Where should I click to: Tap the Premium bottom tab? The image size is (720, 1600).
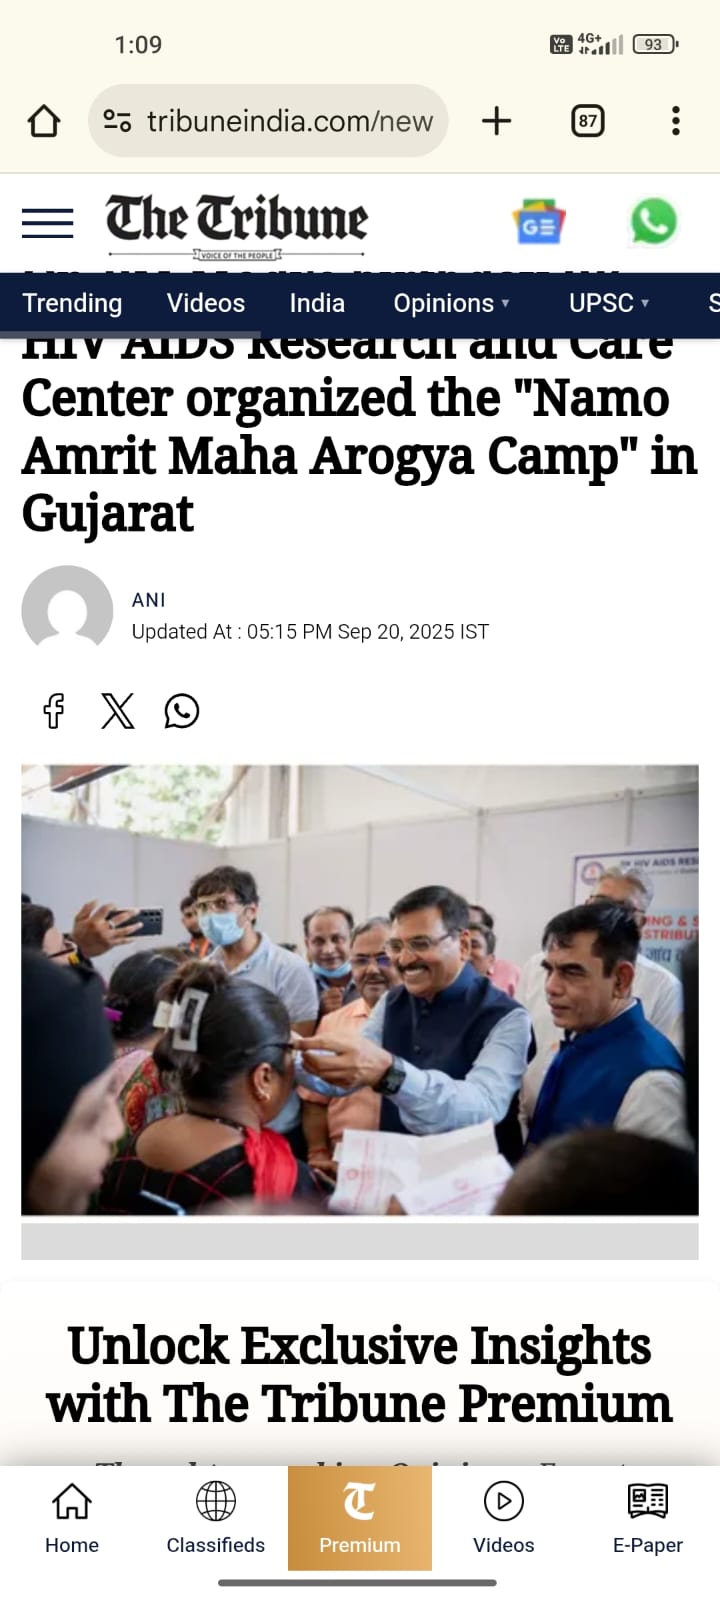coord(360,1518)
